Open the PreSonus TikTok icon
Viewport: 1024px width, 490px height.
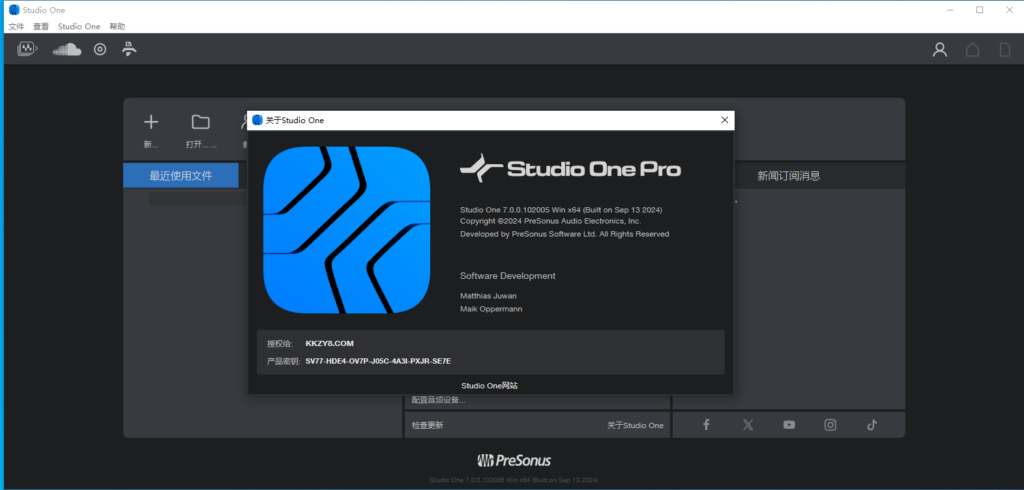coord(872,425)
